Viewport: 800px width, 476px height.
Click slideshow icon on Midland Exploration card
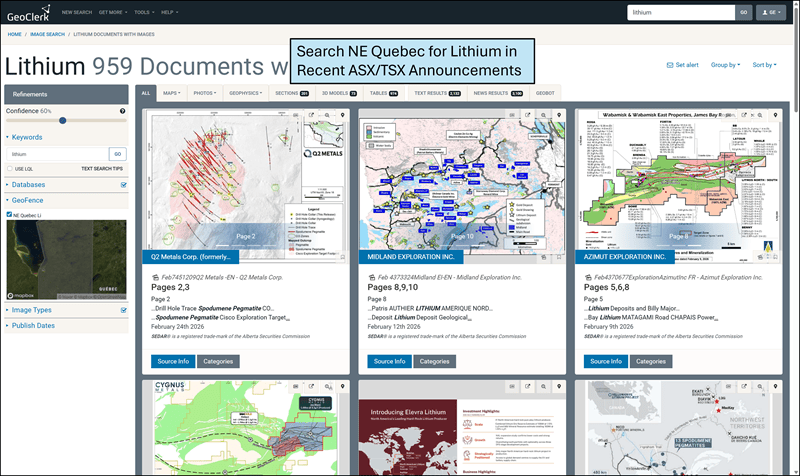click(512, 115)
